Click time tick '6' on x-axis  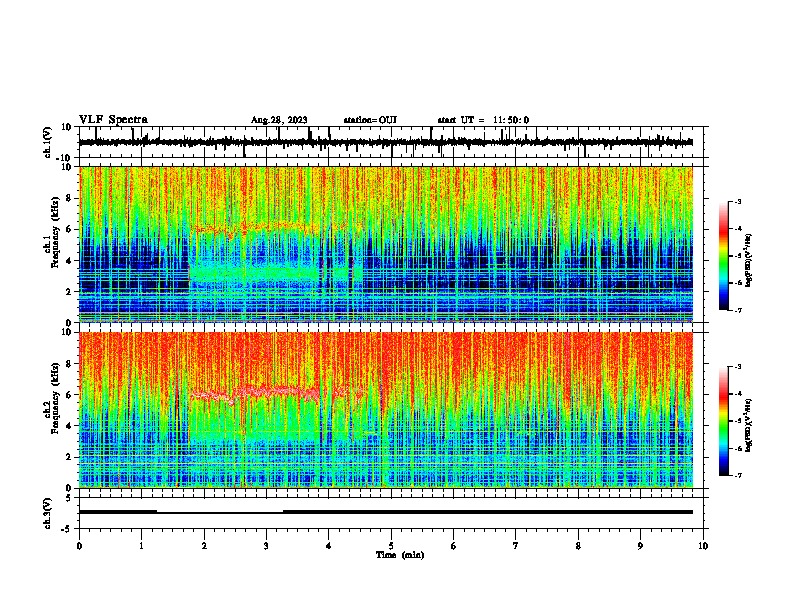click(454, 546)
